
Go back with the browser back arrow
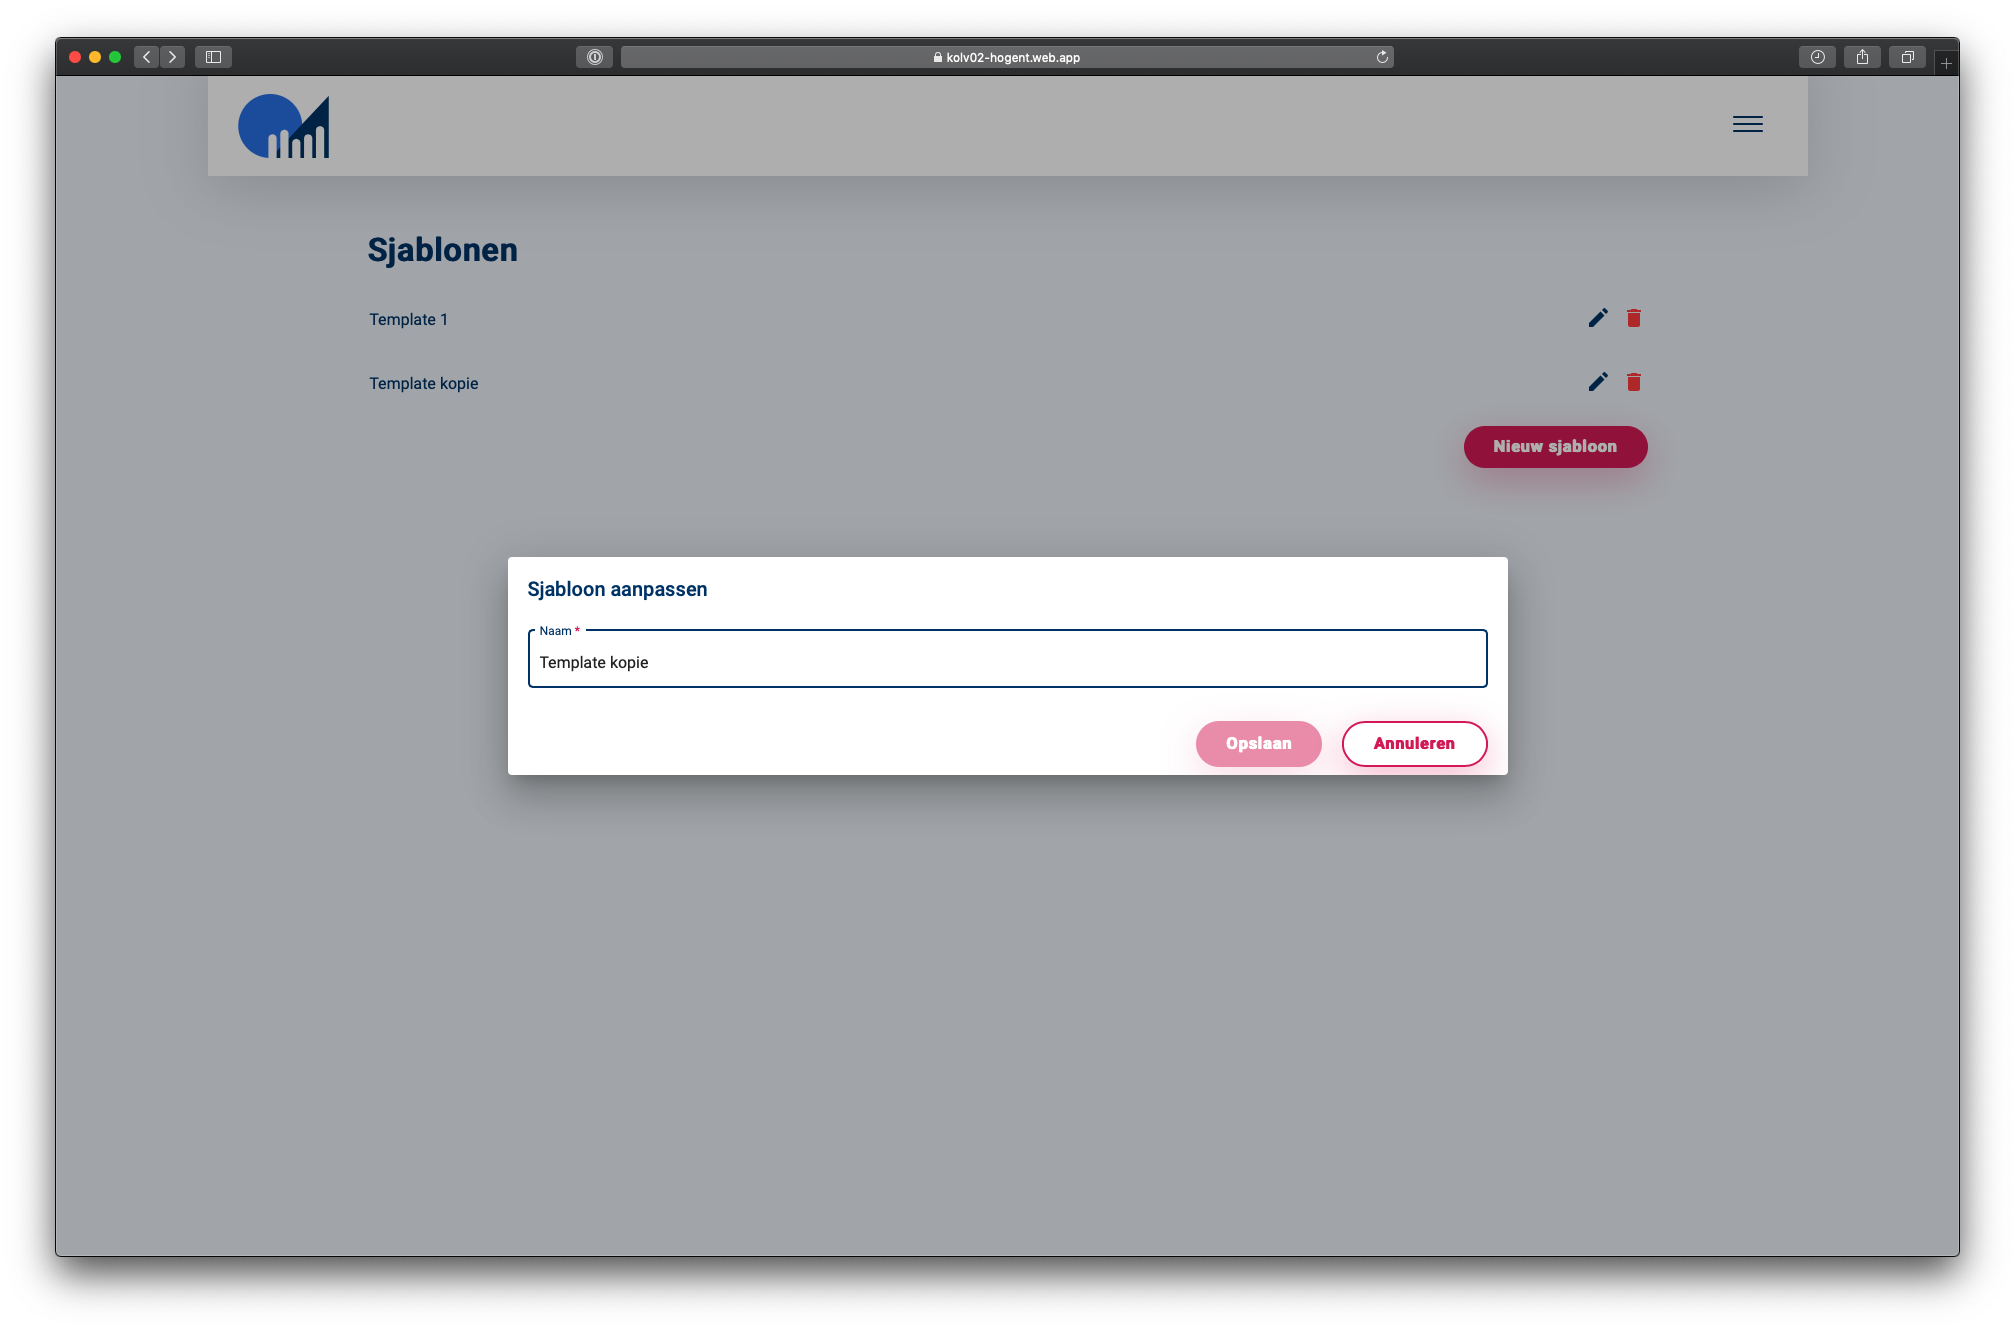[147, 57]
